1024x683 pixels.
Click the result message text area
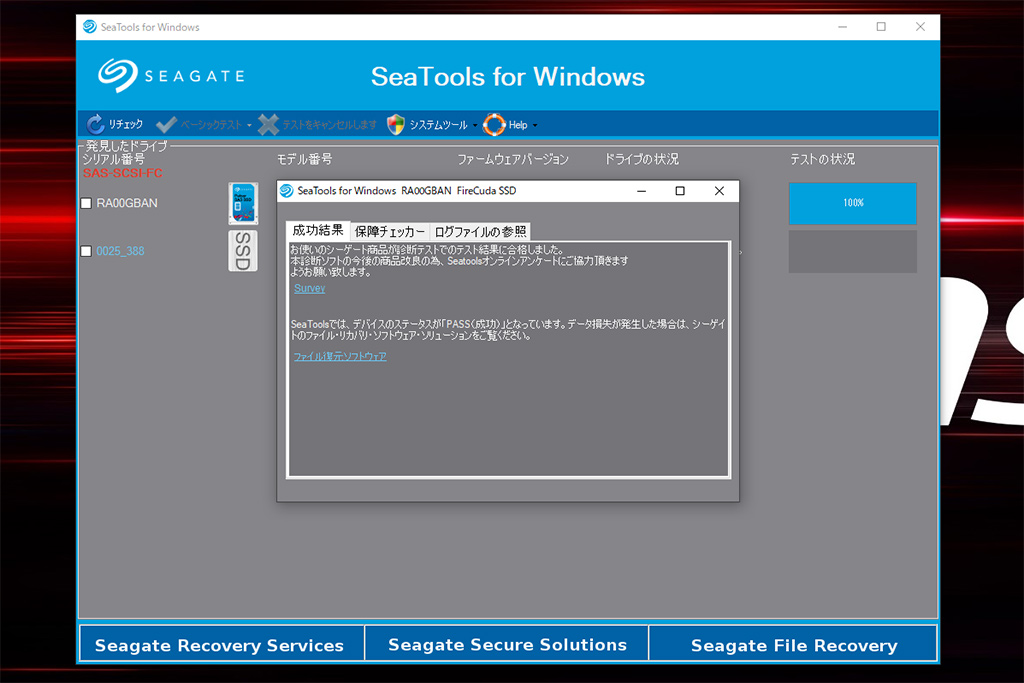[509, 360]
